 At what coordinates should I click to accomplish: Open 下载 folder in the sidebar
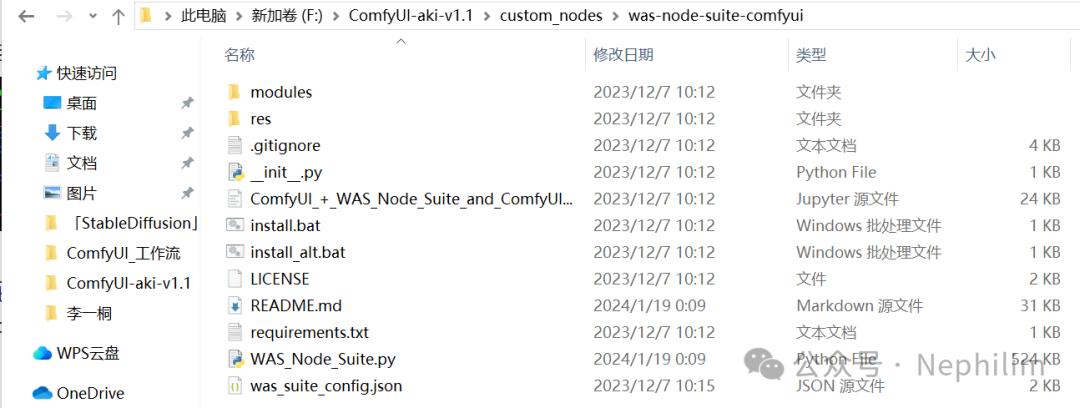pyautogui.click(x=82, y=133)
